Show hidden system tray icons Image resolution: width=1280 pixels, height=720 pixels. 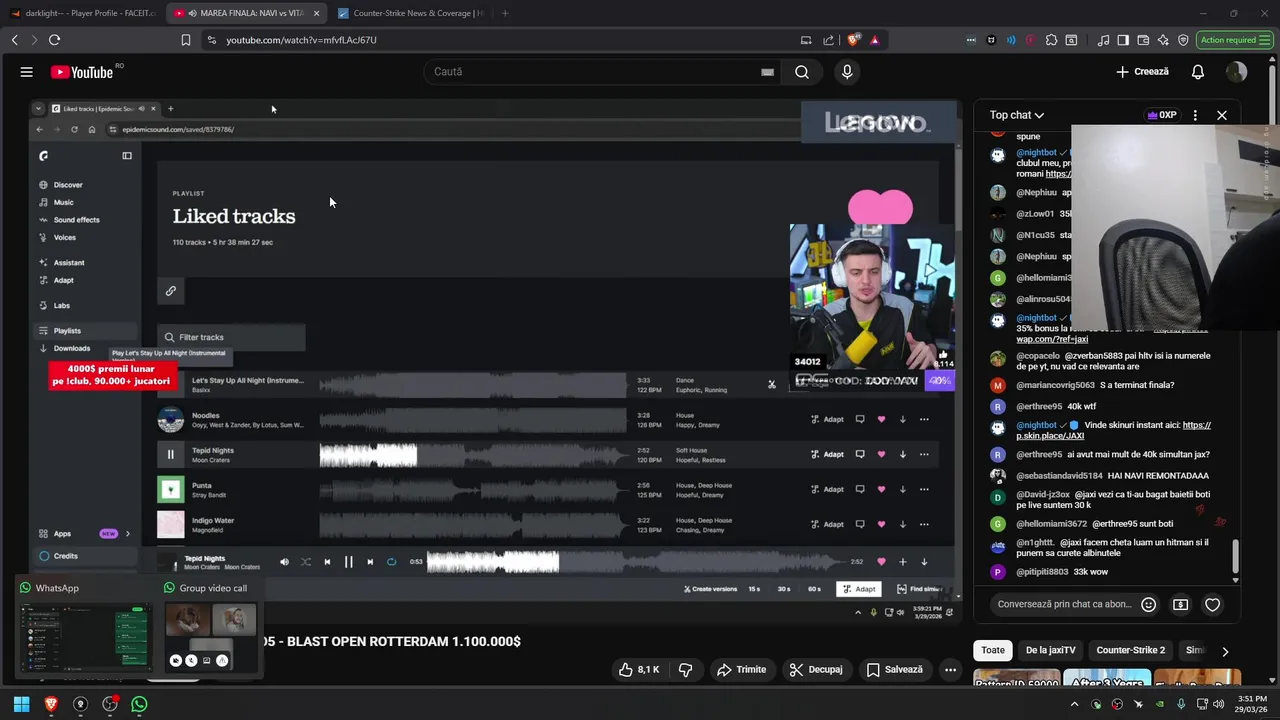point(1075,704)
